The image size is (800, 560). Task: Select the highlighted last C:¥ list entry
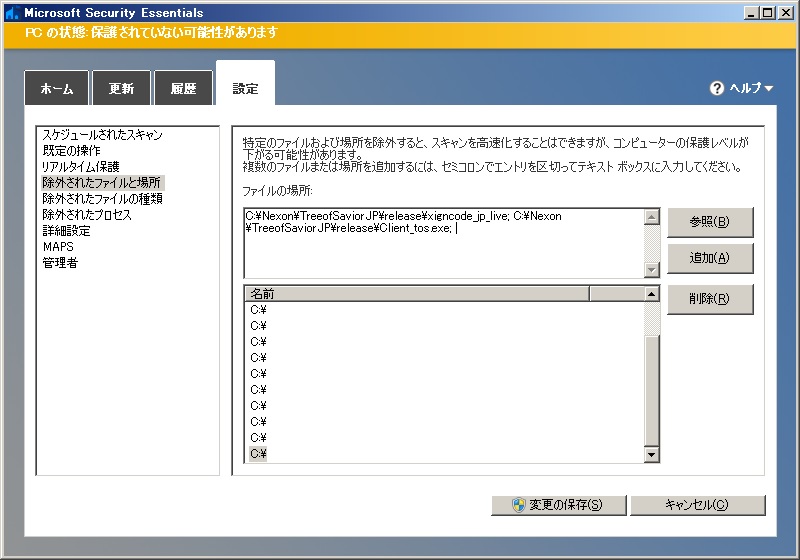tap(258, 453)
